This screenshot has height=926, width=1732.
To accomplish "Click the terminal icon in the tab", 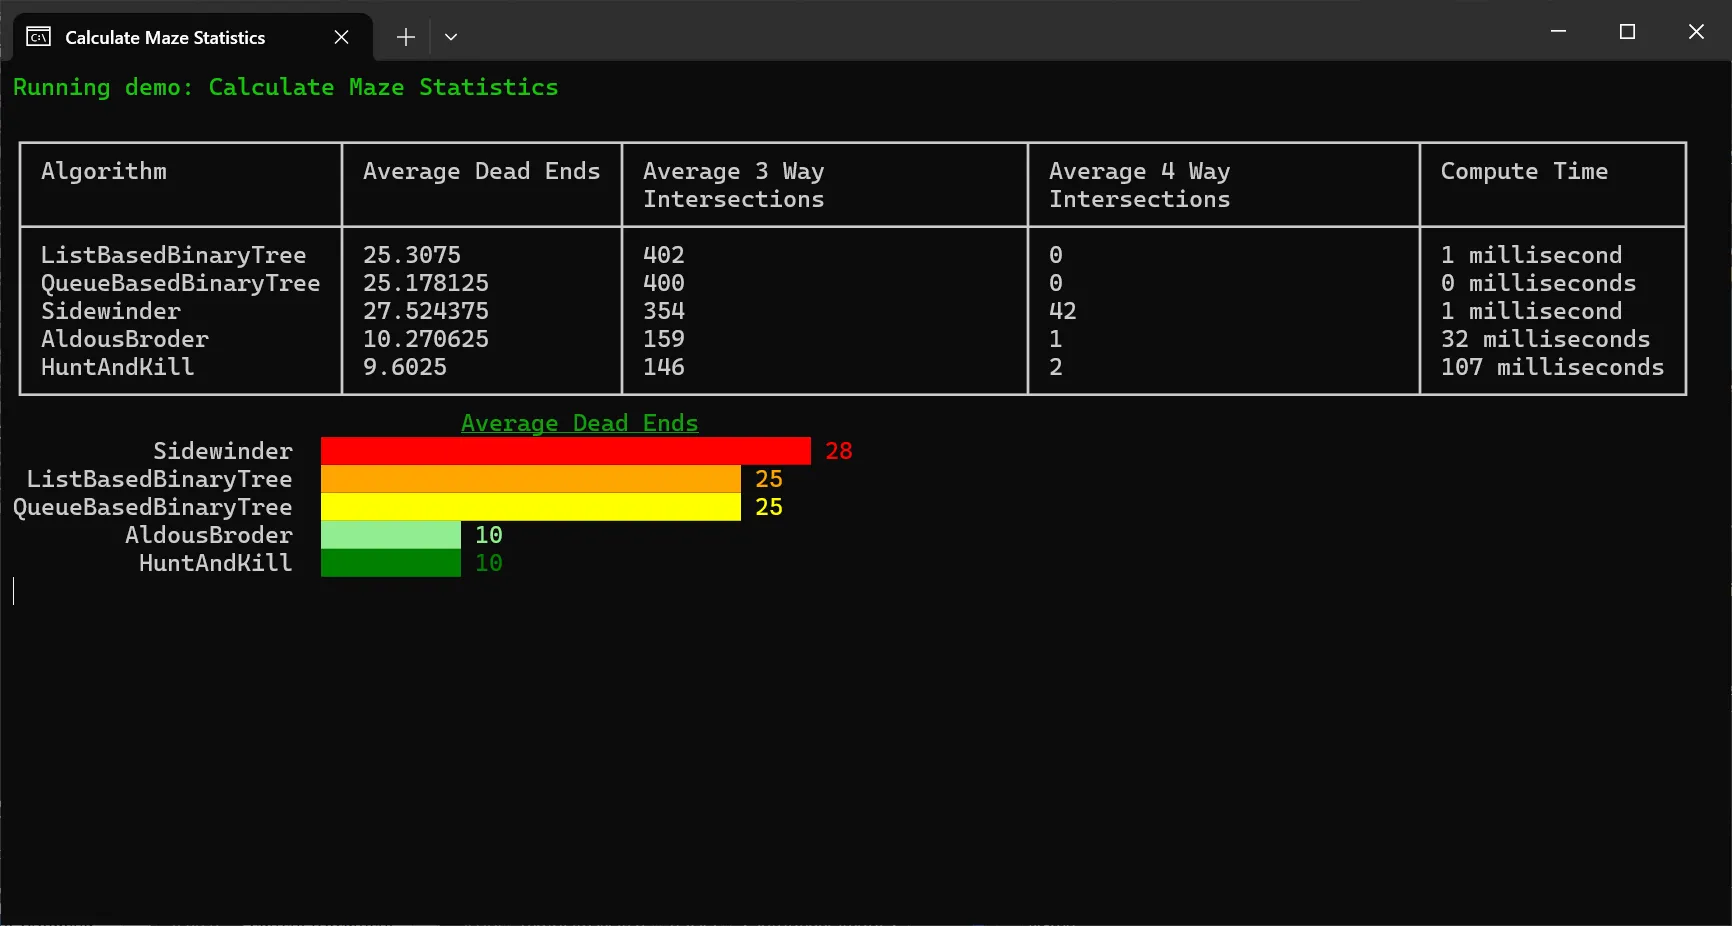I will point(39,37).
